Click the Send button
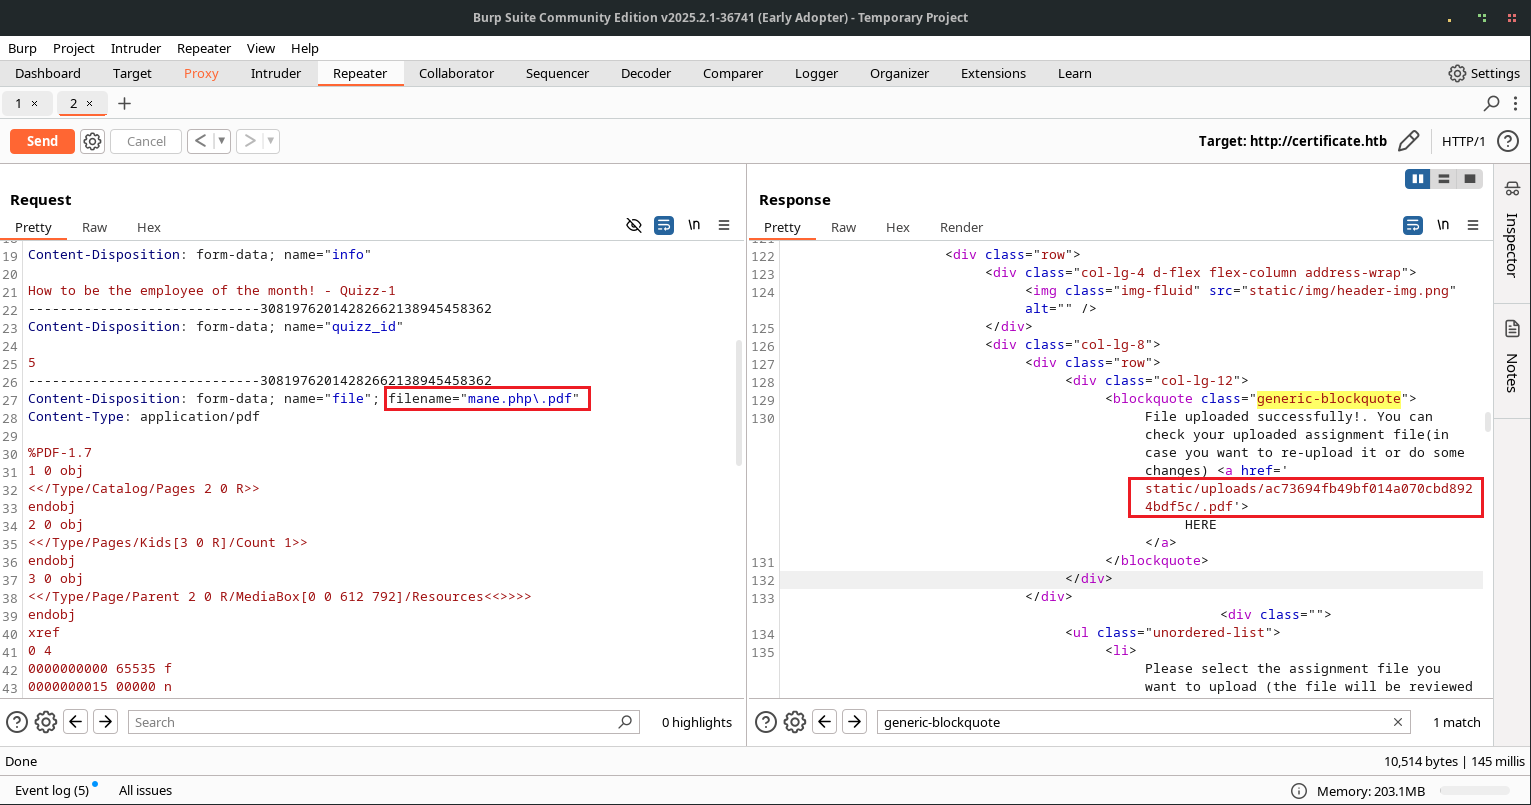The height and width of the screenshot is (805, 1531). (42, 141)
